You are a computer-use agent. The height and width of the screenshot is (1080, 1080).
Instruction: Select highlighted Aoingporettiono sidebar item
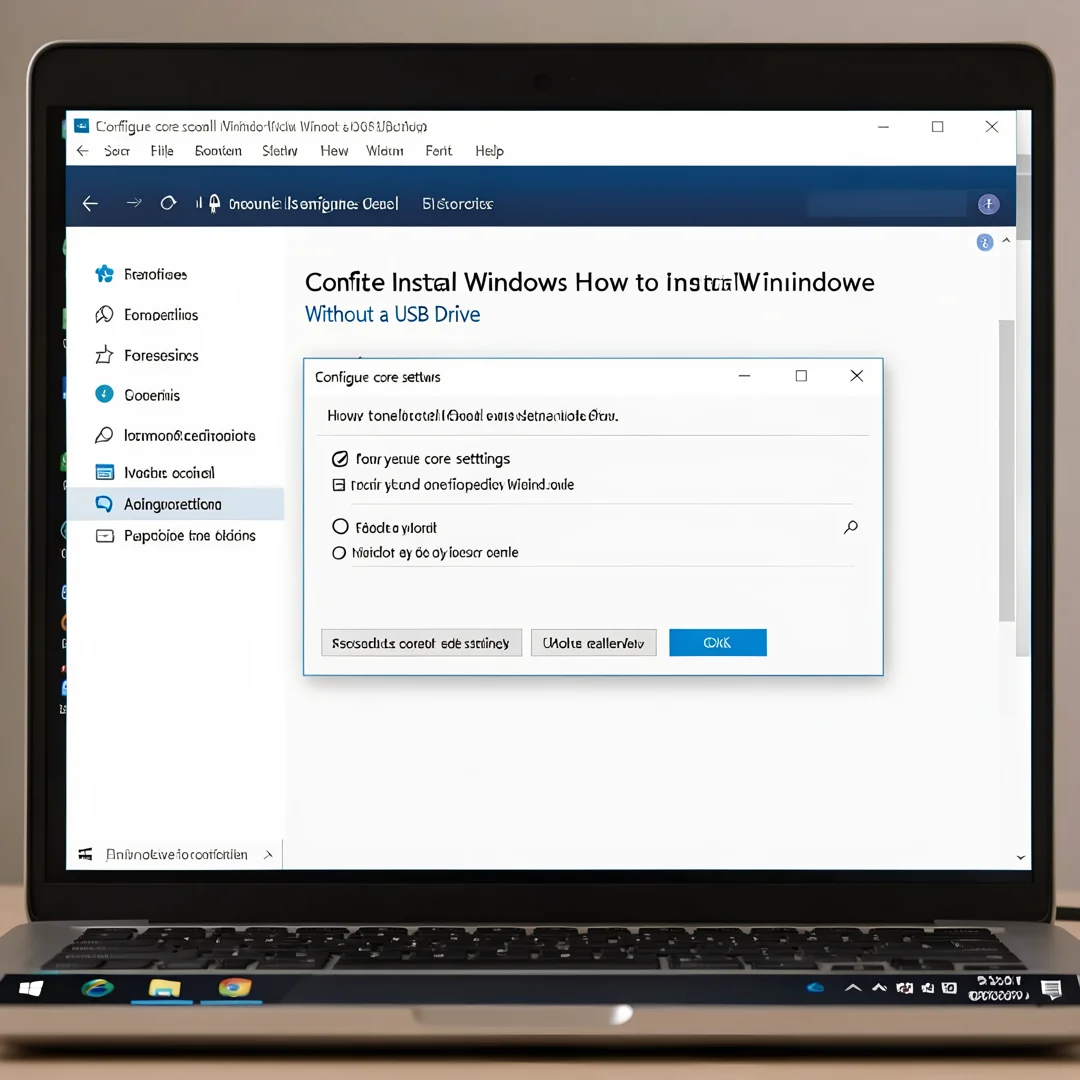(x=175, y=504)
